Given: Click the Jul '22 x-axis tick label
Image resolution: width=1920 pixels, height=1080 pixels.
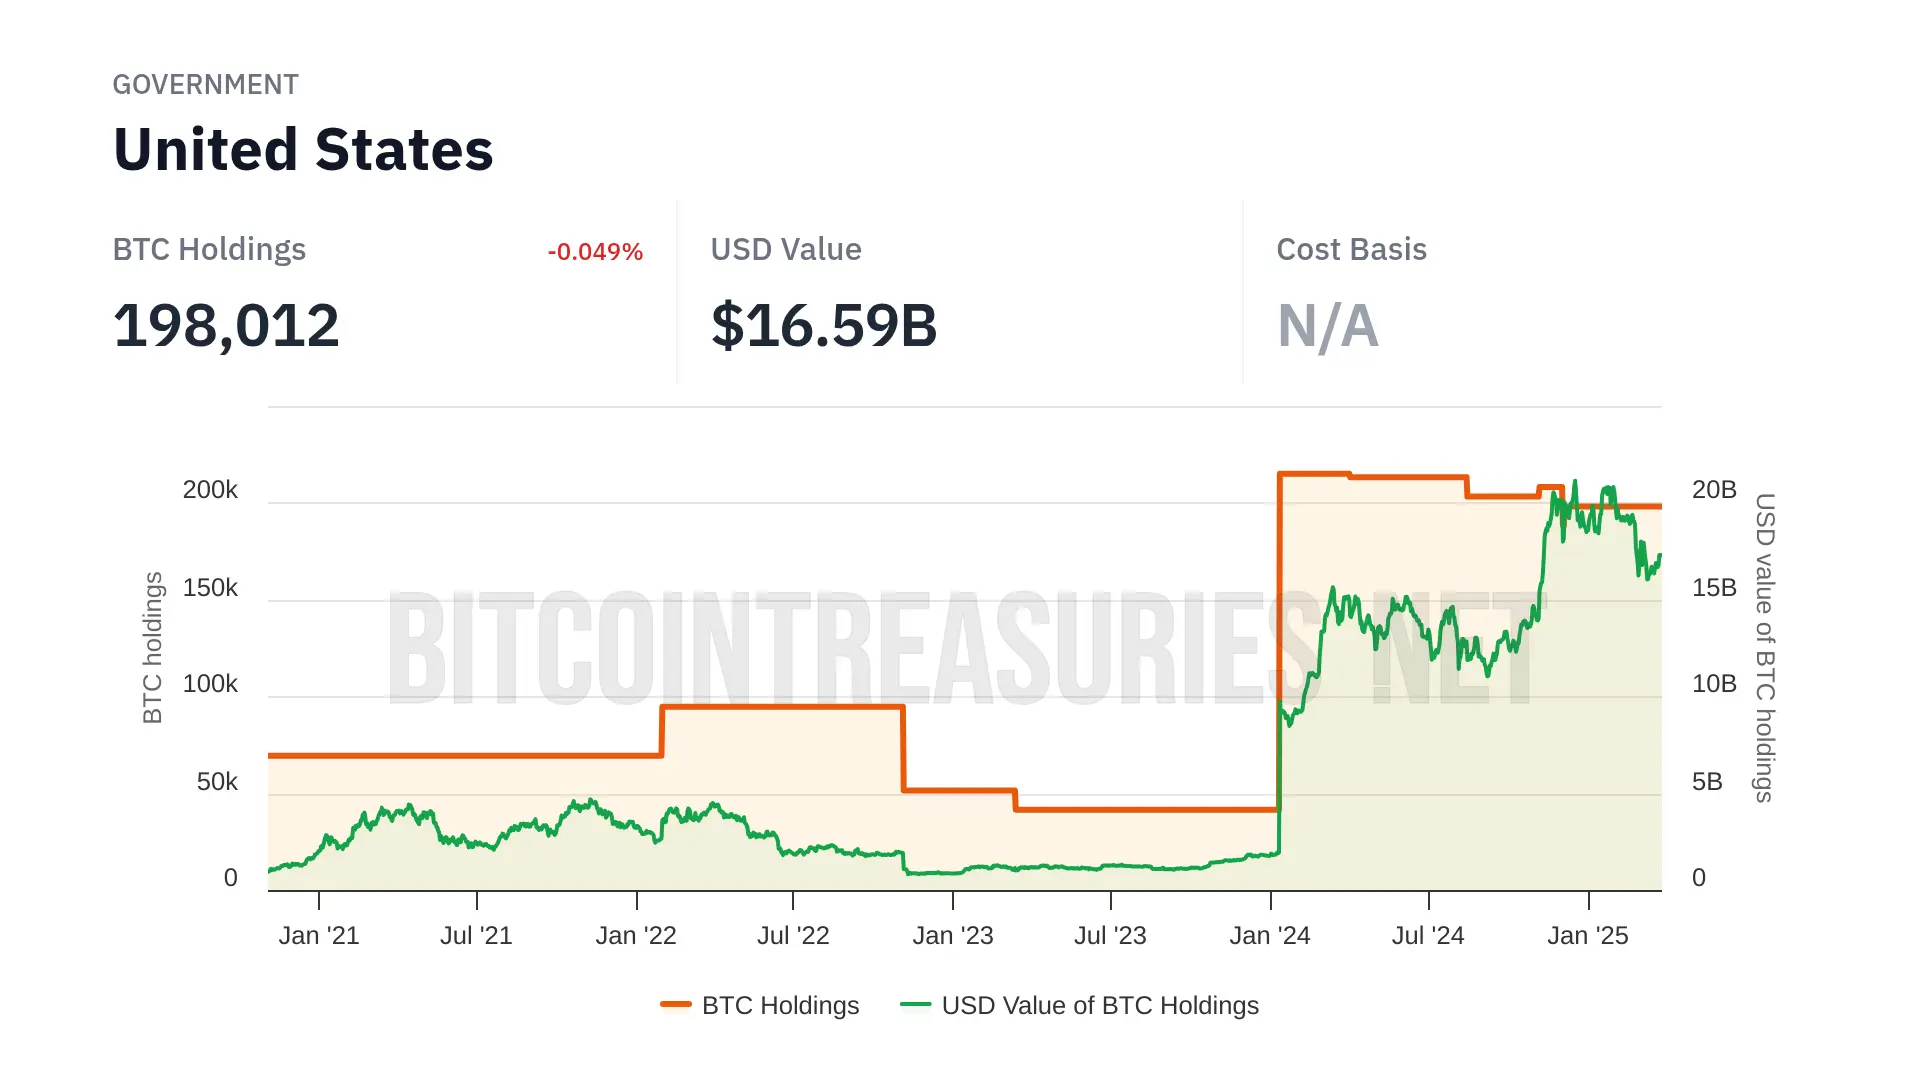Looking at the screenshot, I should 793,936.
